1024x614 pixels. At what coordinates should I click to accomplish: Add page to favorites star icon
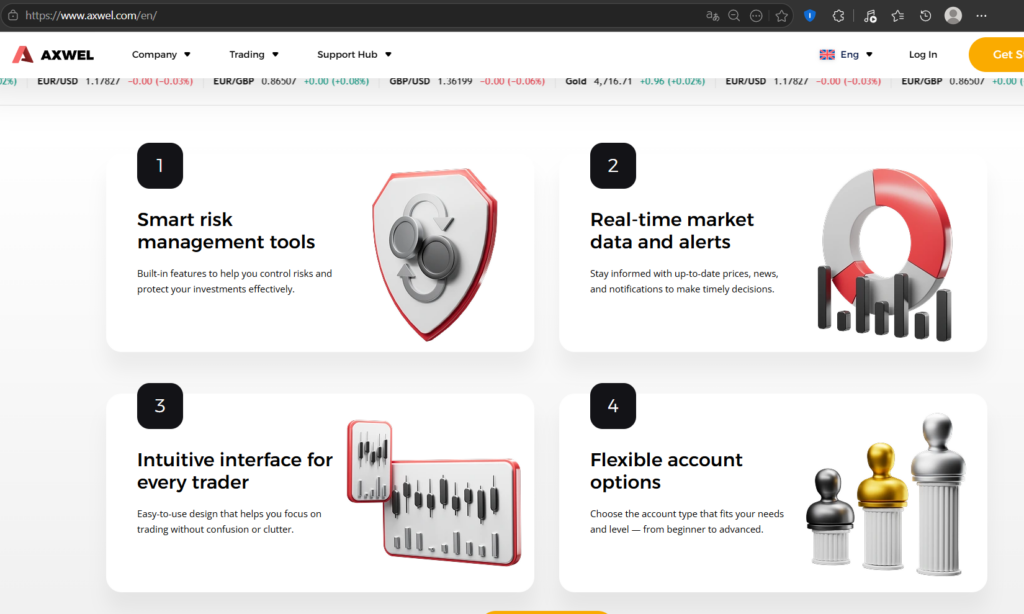pos(782,16)
